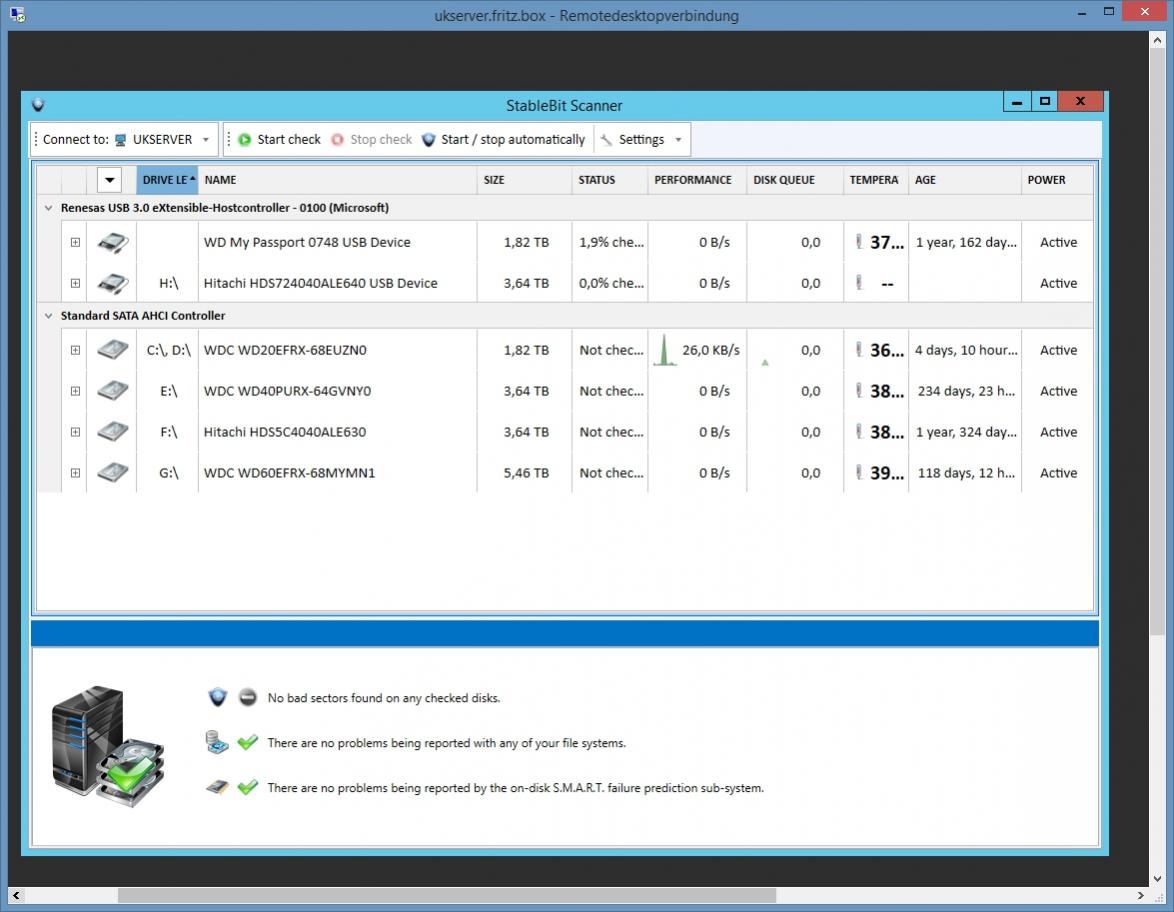The image size is (1174, 912).
Task: Click the thermometer icon for WD My Passport
Action: click(x=859, y=242)
